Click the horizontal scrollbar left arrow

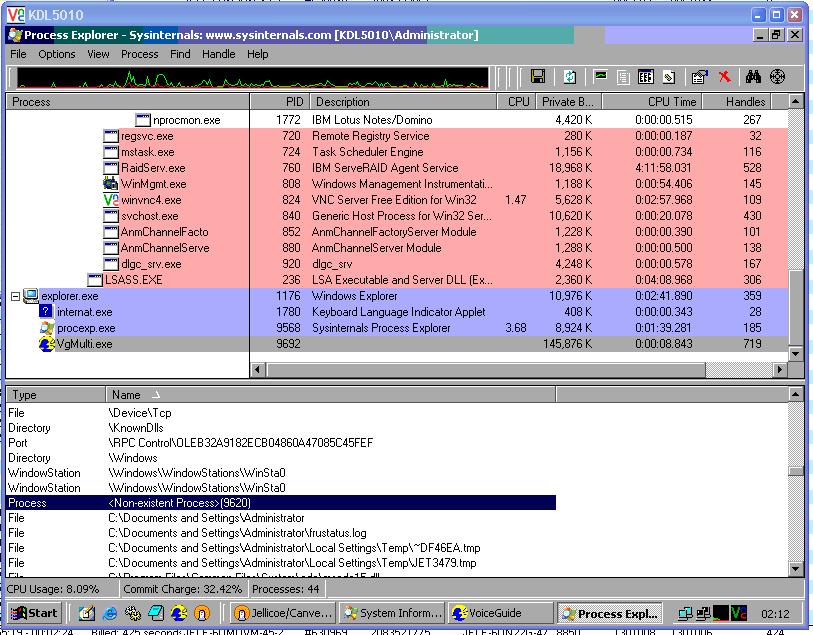coord(258,370)
